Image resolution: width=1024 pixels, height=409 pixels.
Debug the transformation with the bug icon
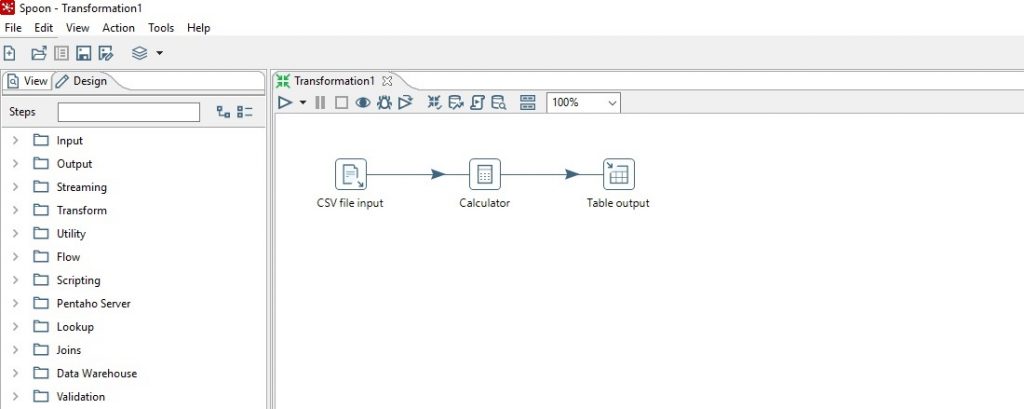pyautogui.click(x=384, y=103)
